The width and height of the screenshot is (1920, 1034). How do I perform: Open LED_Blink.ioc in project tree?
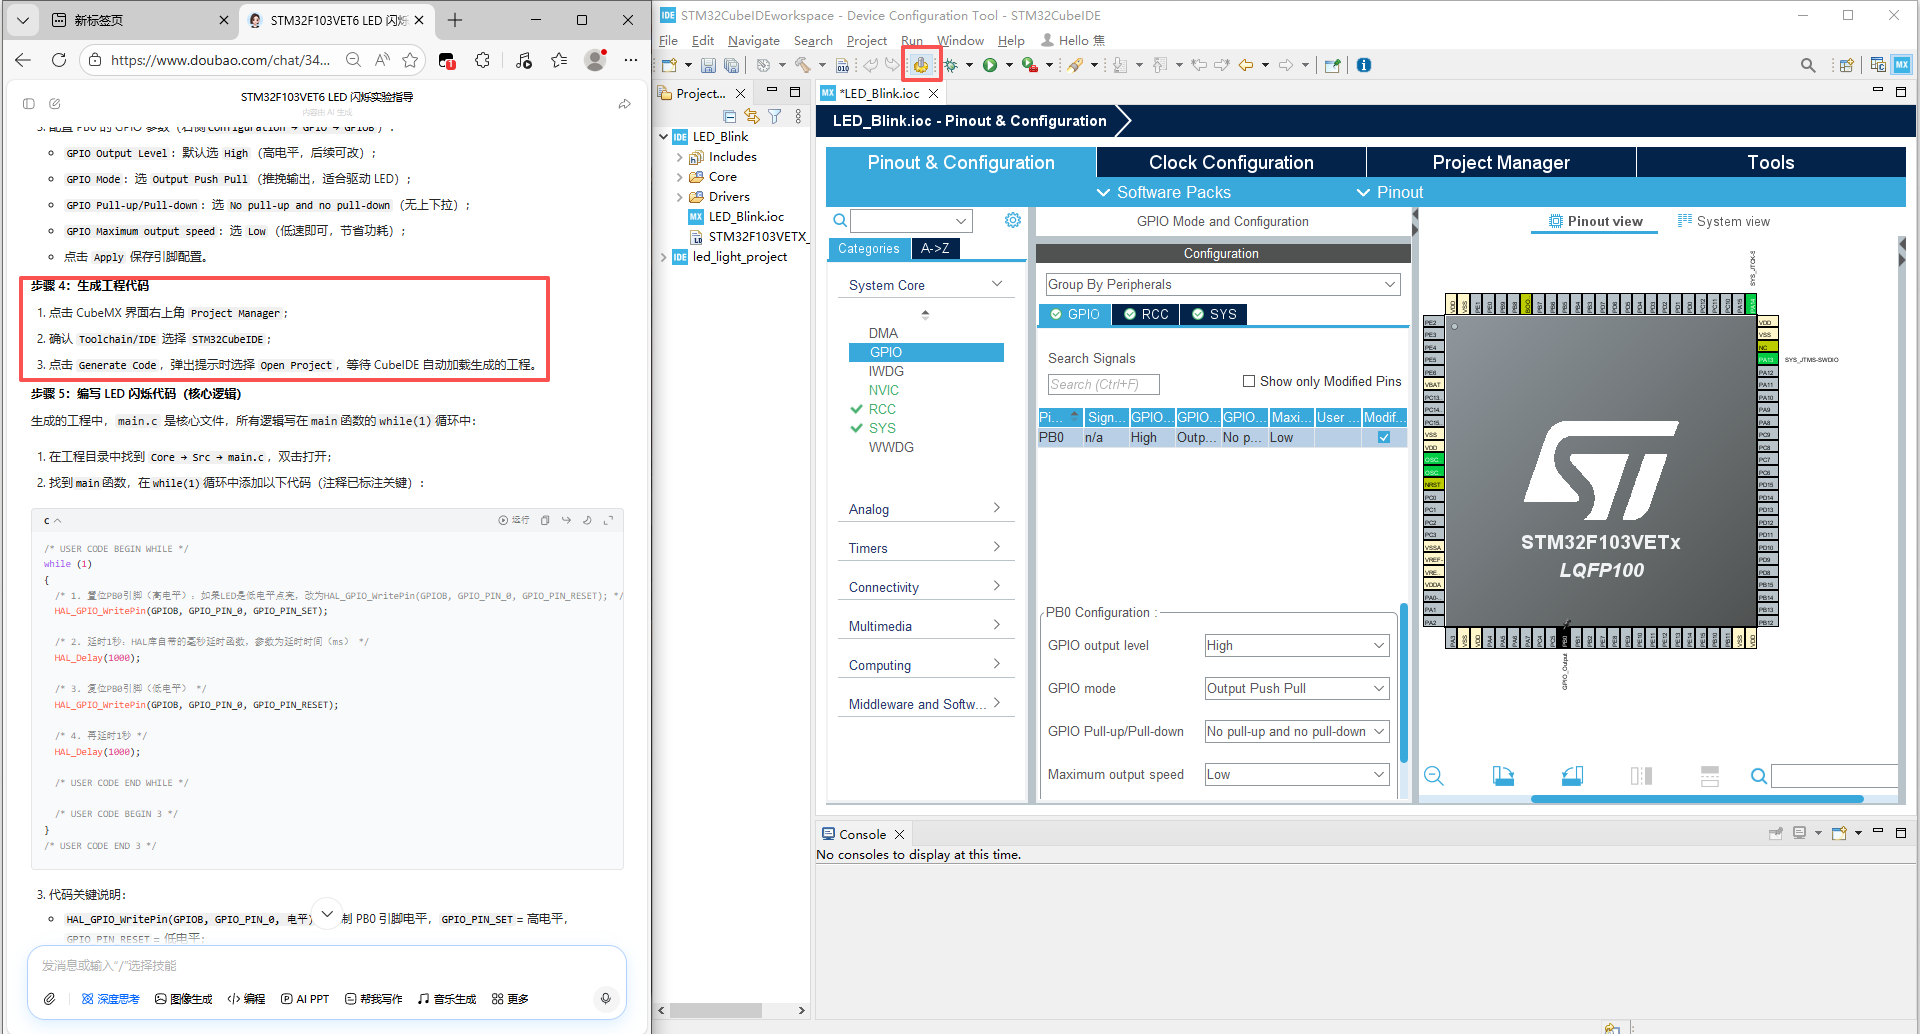pos(746,217)
